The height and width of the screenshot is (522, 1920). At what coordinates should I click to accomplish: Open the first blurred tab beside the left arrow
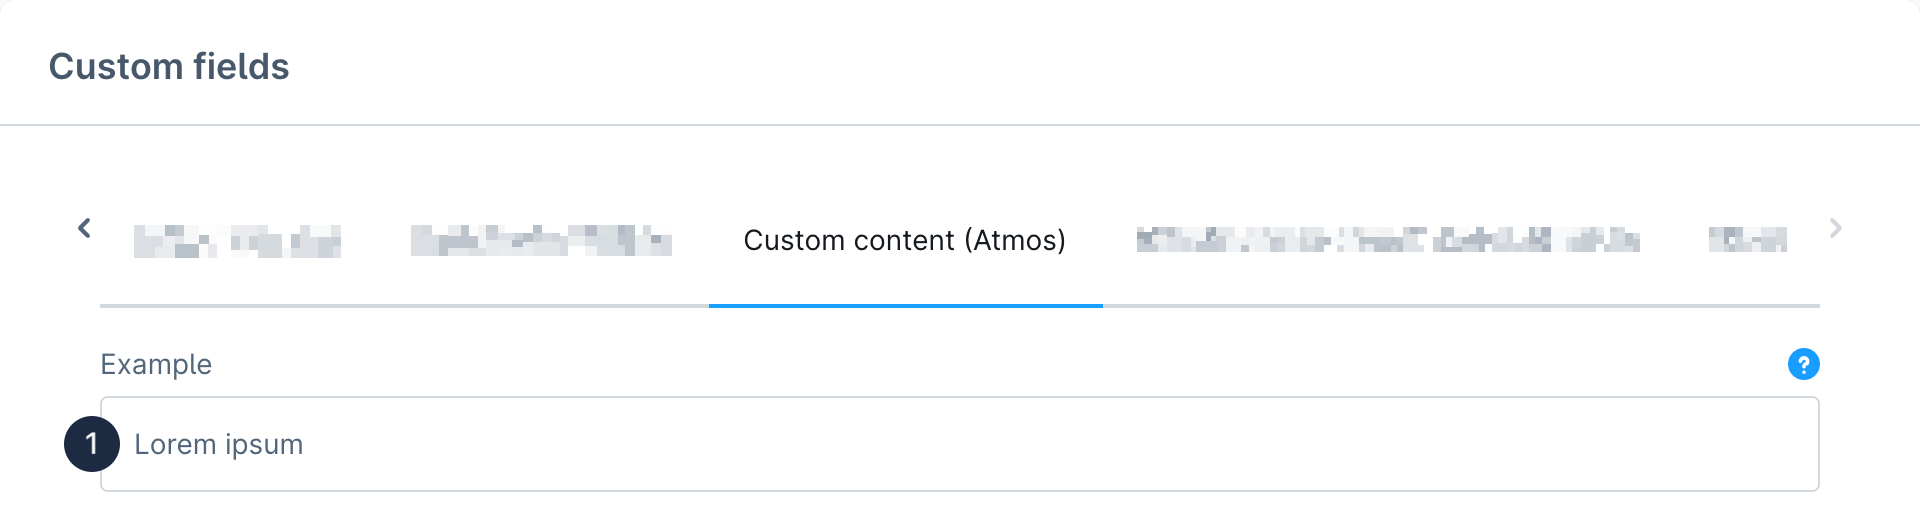(x=237, y=241)
